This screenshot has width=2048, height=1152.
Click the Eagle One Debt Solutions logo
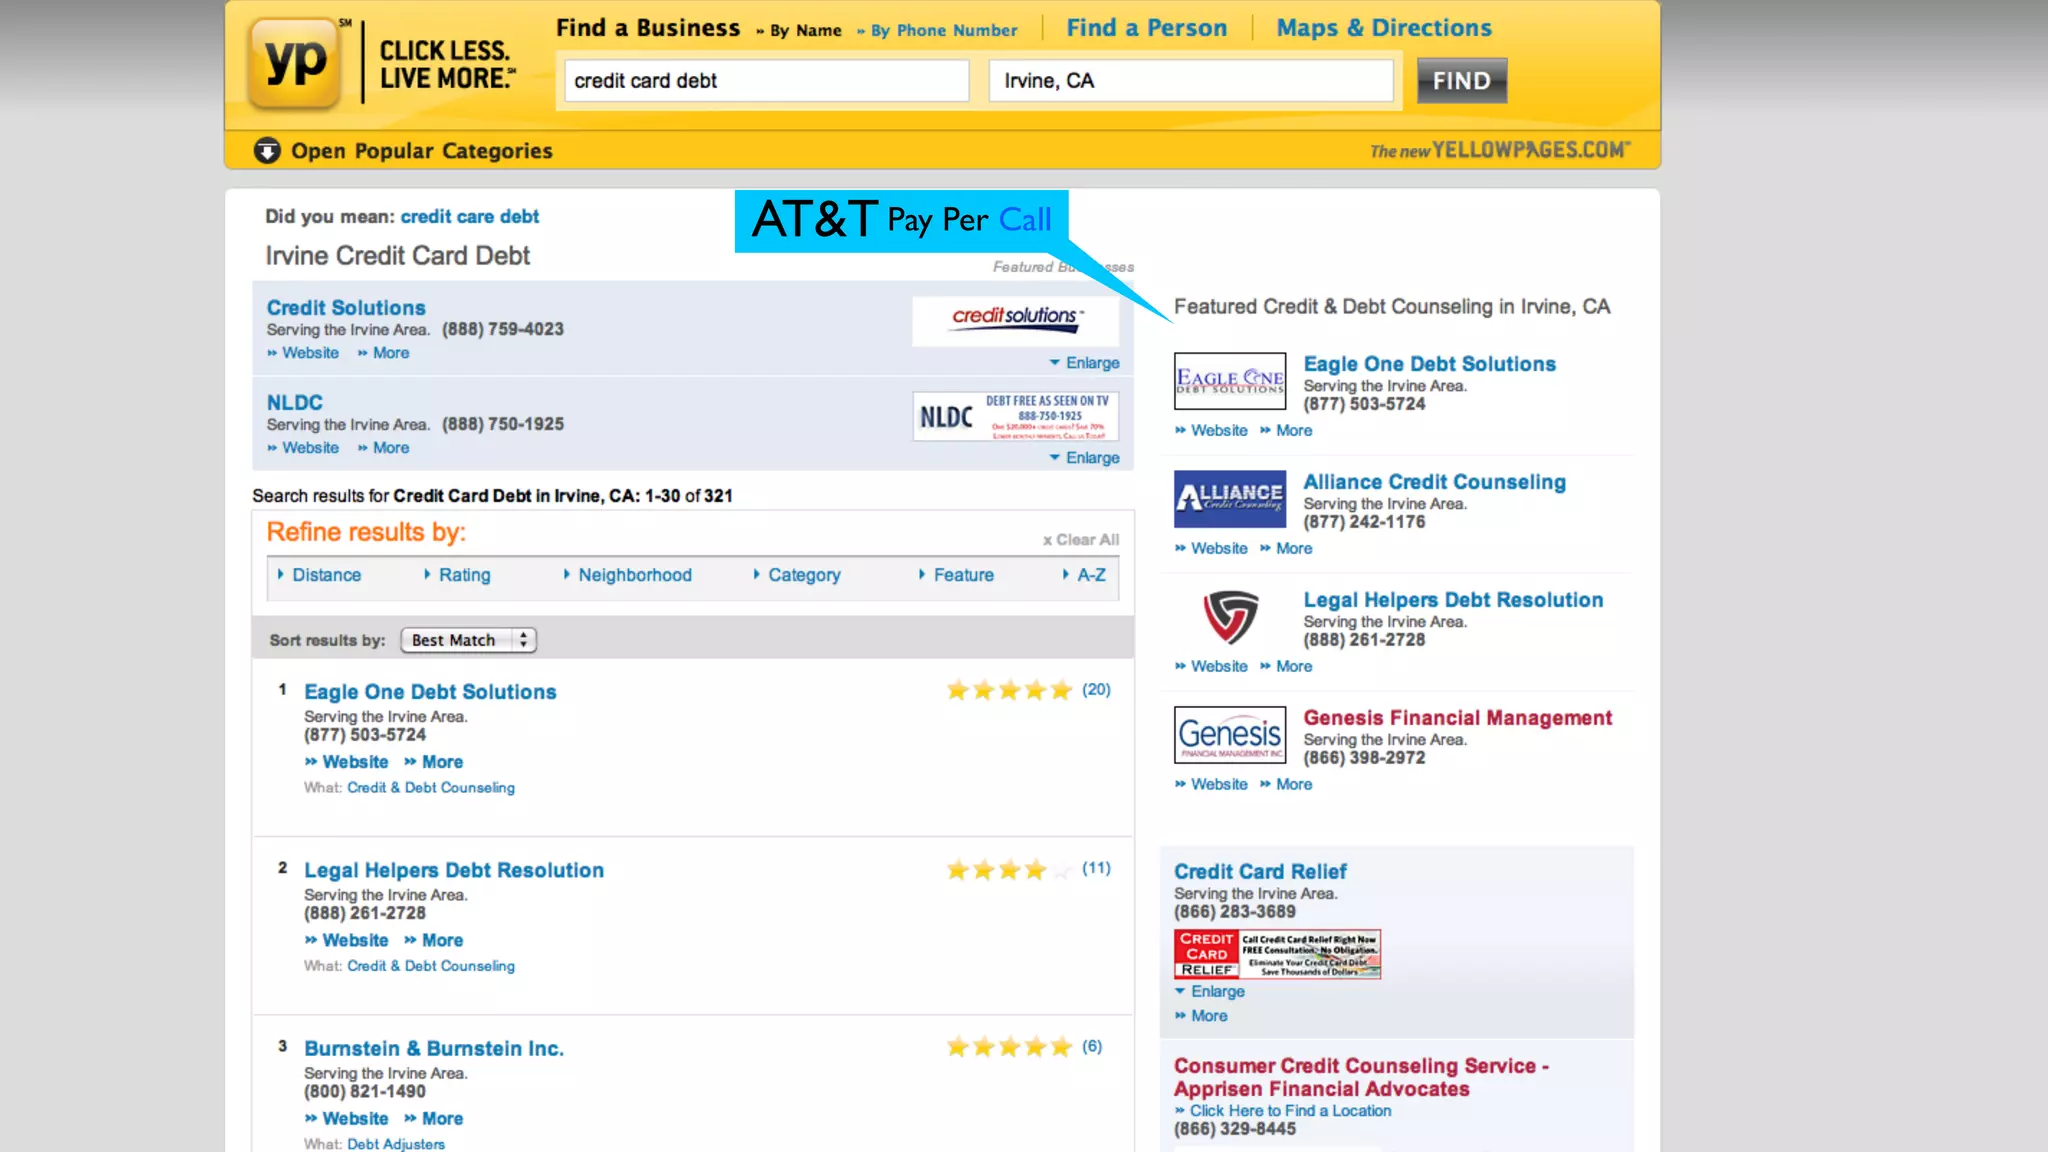pos(1230,381)
